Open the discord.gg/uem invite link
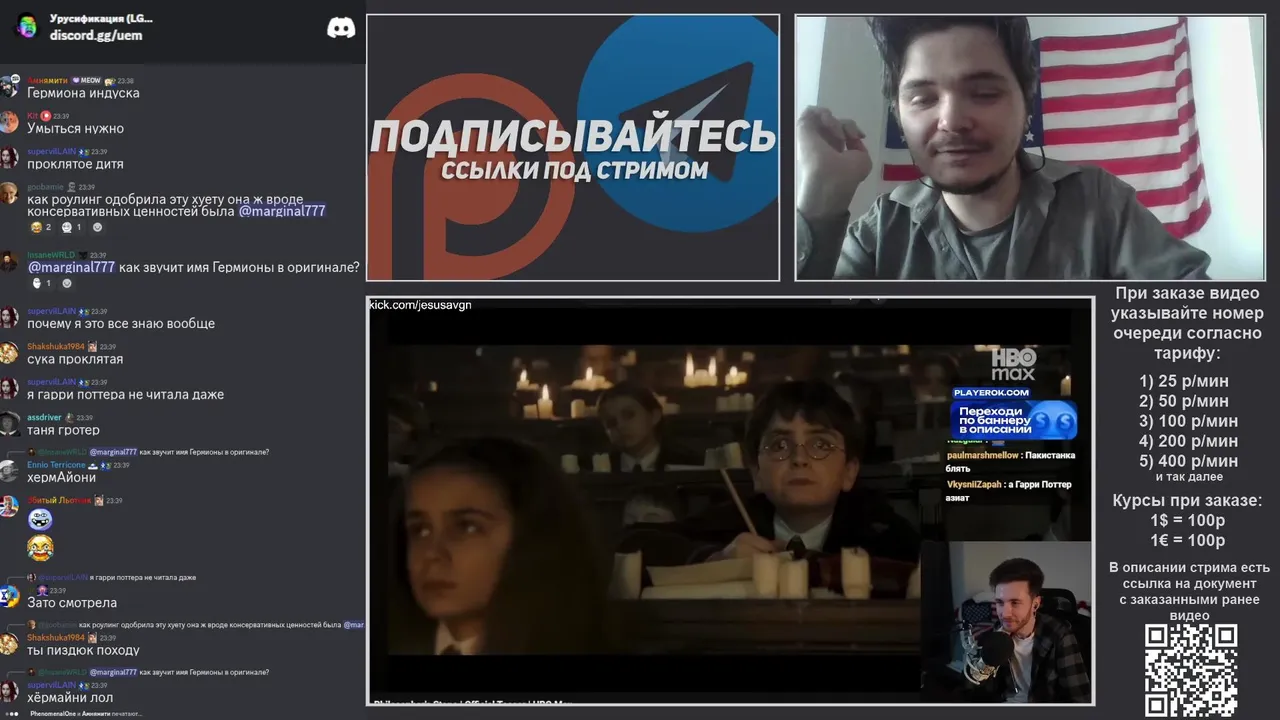The height and width of the screenshot is (720, 1280). [x=96, y=35]
